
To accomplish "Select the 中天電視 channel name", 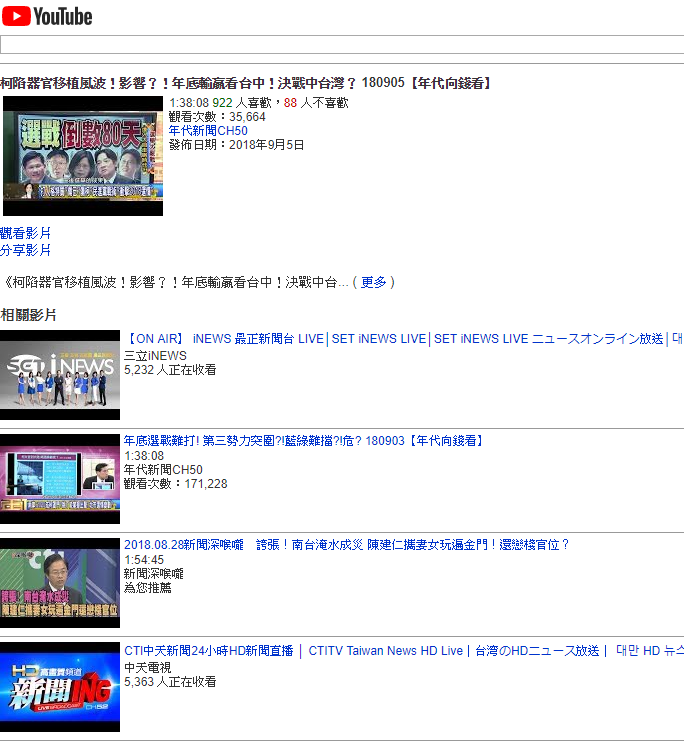I will (x=147, y=668).
